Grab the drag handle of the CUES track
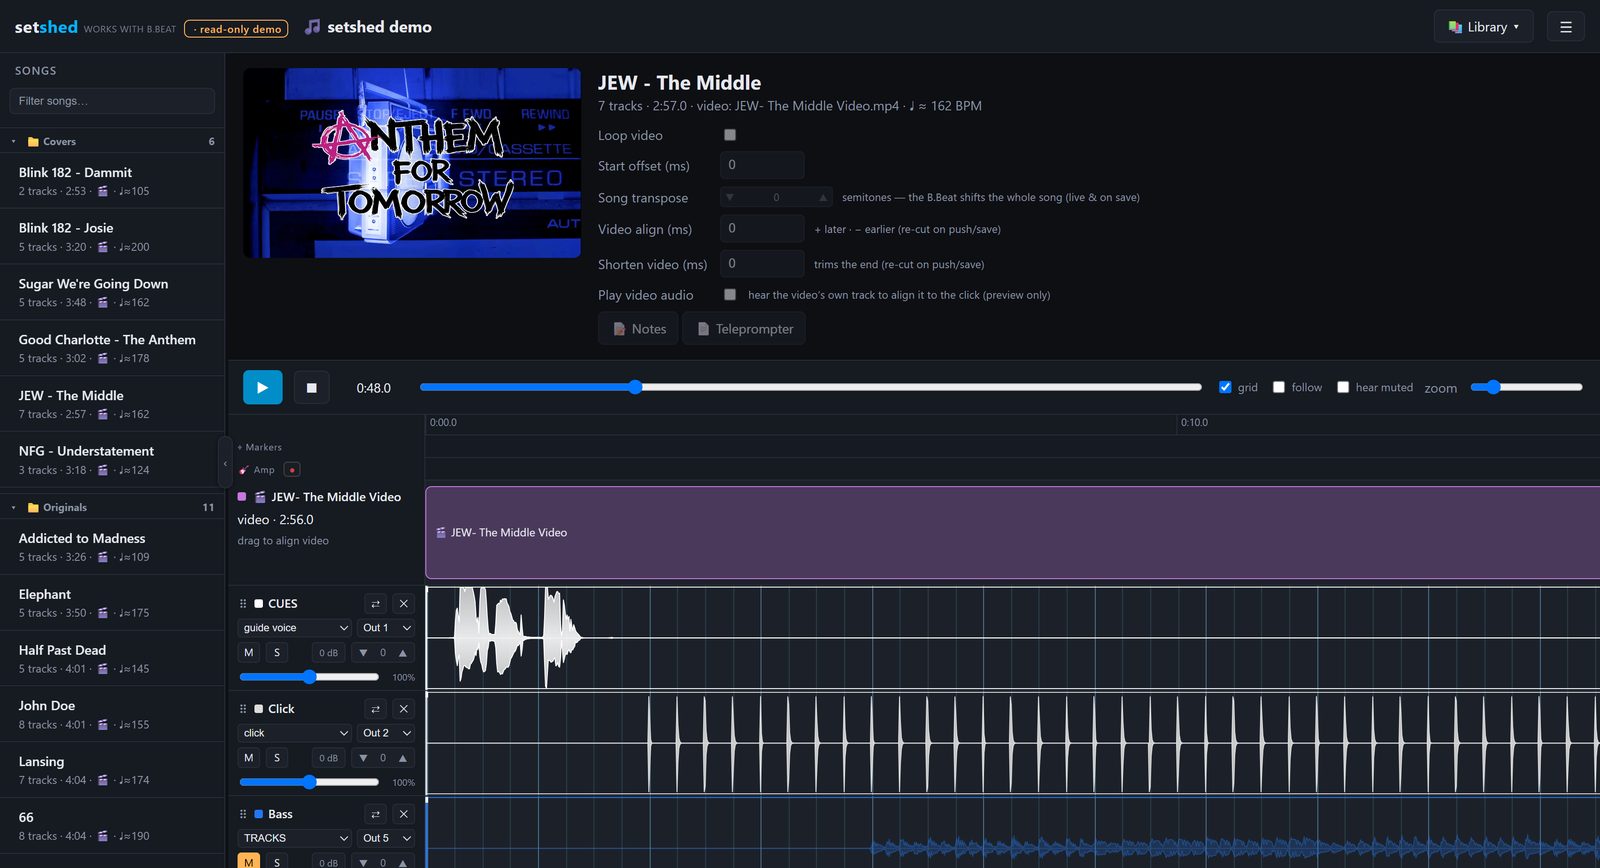1600x868 pixels. coord(243,604)
